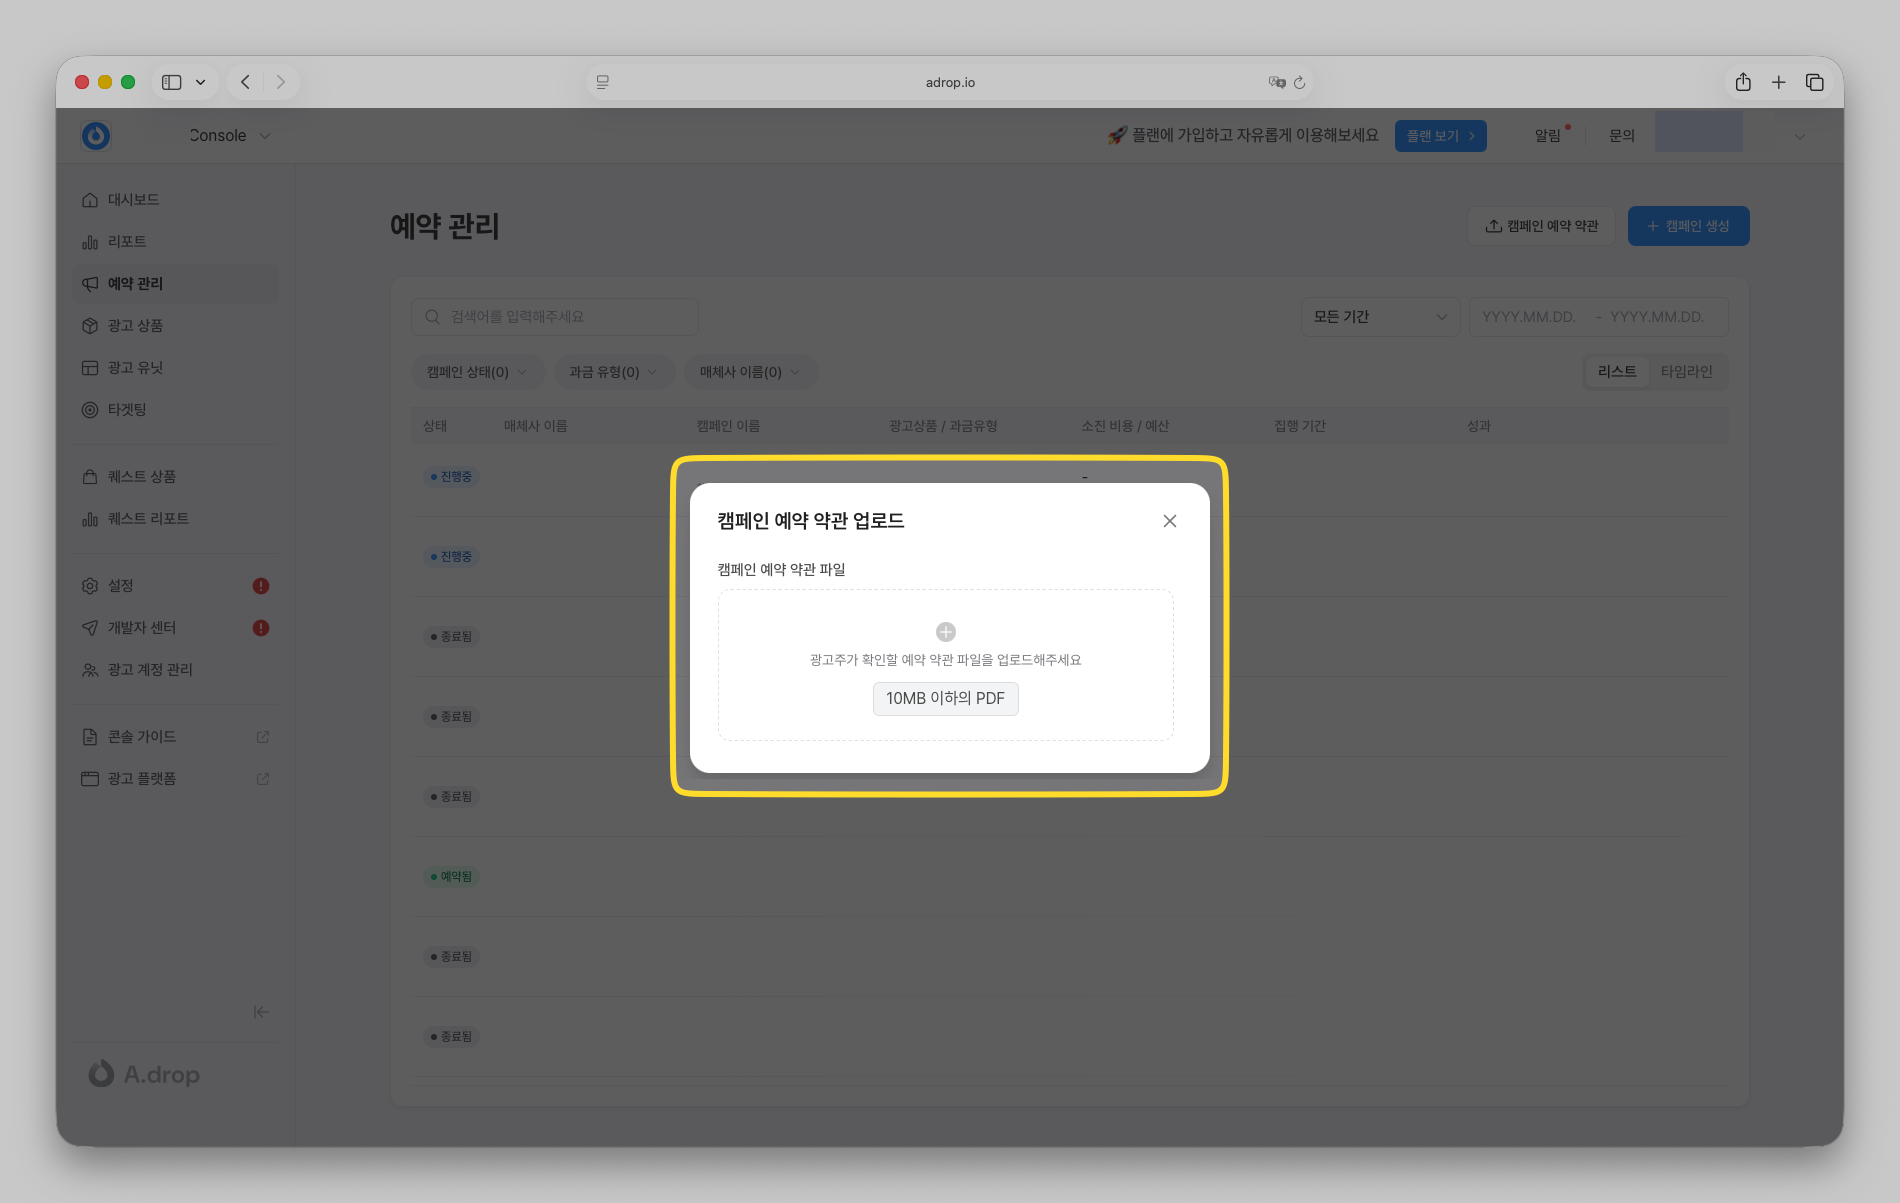The image size is (1900, 1203).
Task: Go to 광고 유닛 in sidebar
Action: coord(135,368)
